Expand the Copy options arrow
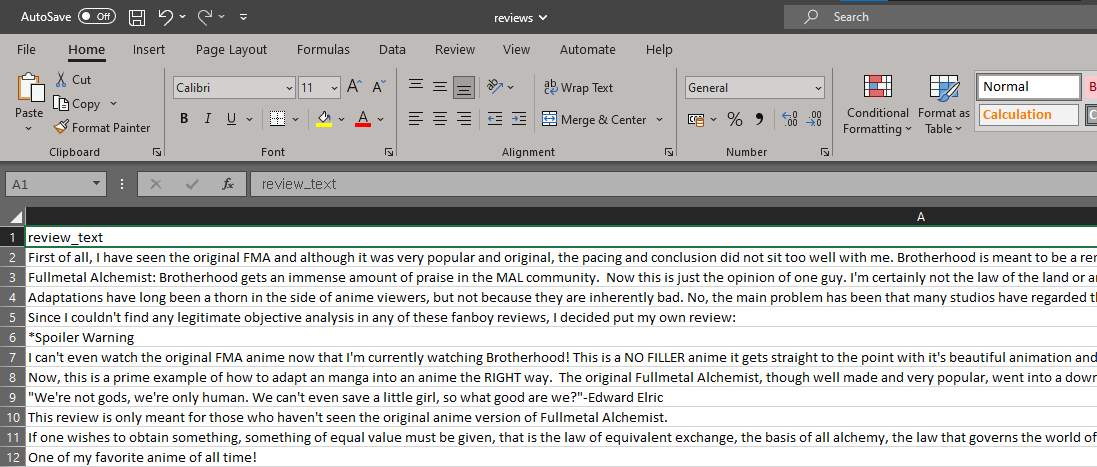This screenshot has width=1097, height=467. [x=113, y=103]
